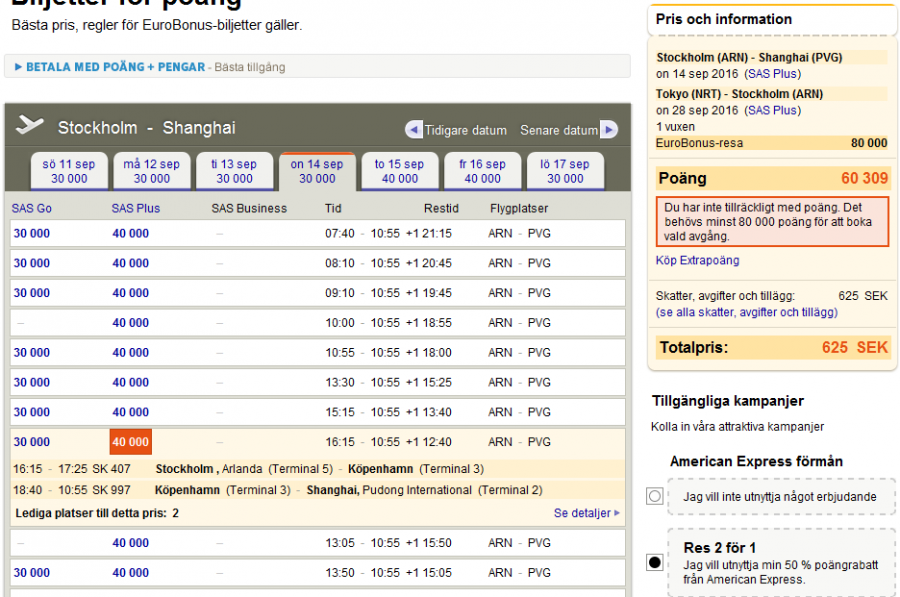Select SAS Go 30 000 for 07:40 departure
Screen dimensions: 900x597
[x=31, y=234]
